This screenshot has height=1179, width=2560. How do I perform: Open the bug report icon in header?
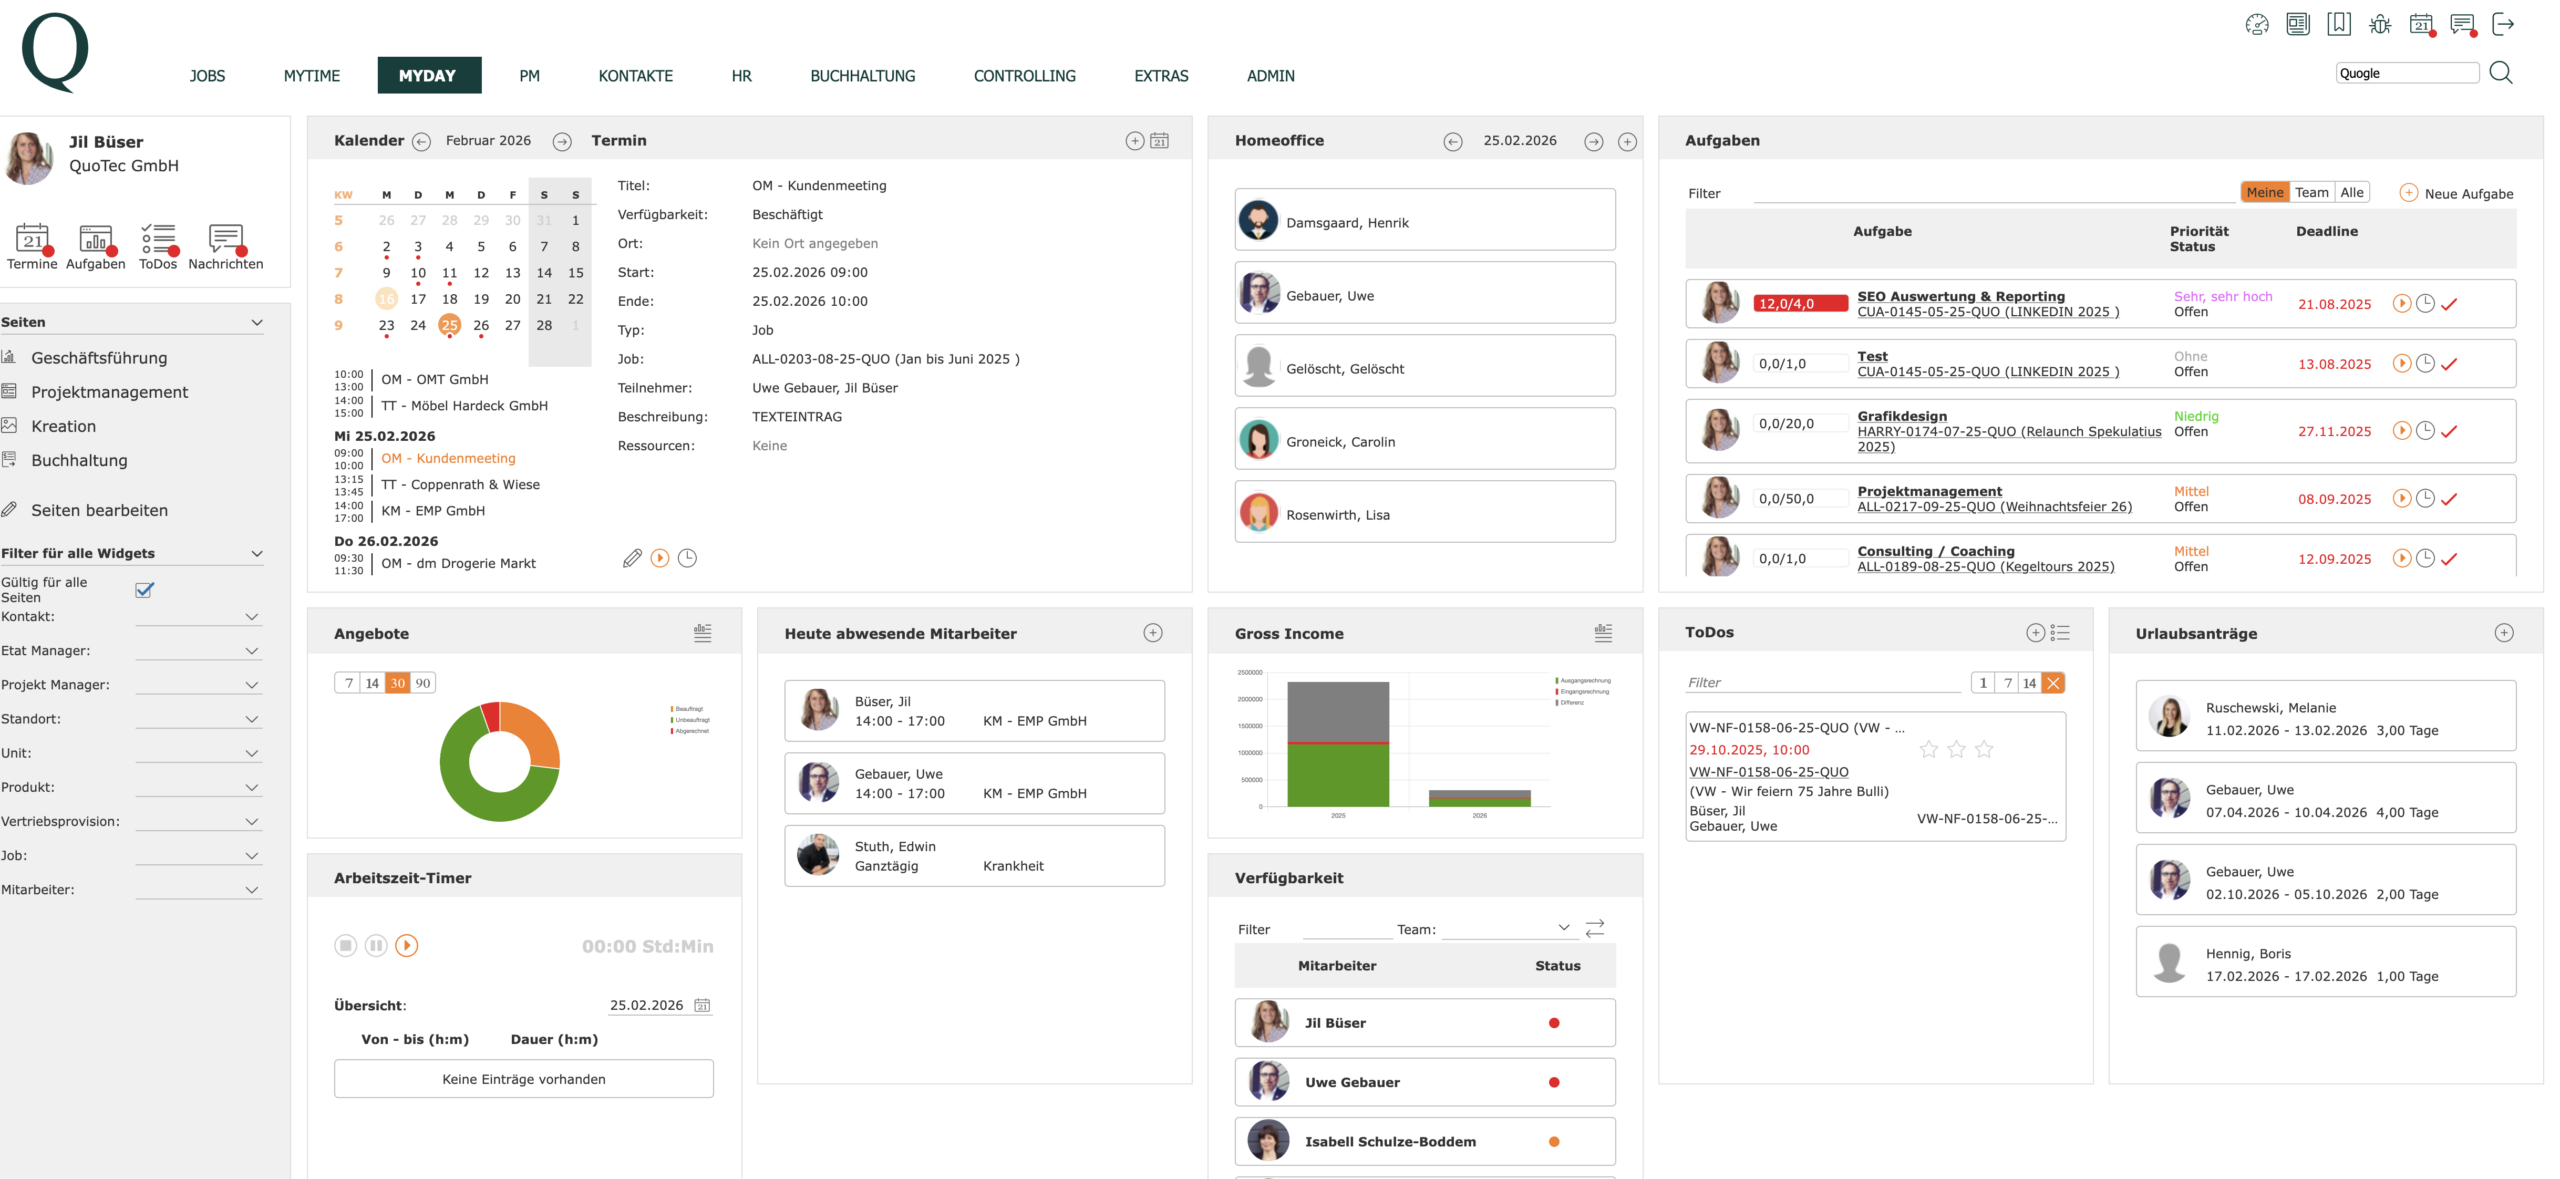pyautogui.click(x=2380, y=24)
